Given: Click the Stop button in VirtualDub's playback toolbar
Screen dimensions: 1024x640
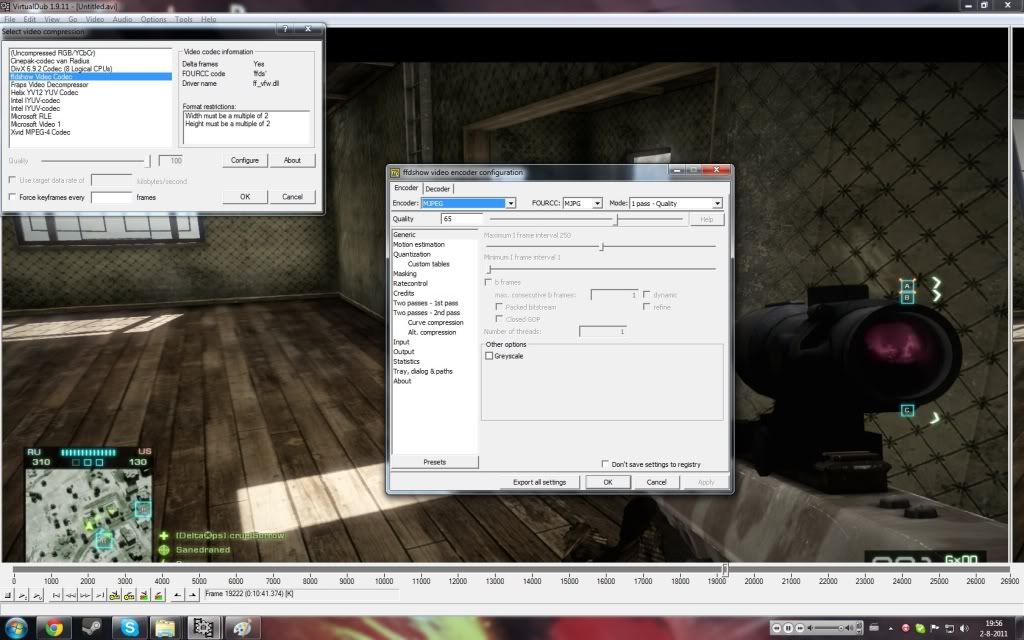Looking at the screenshot, I should point(8,595).
